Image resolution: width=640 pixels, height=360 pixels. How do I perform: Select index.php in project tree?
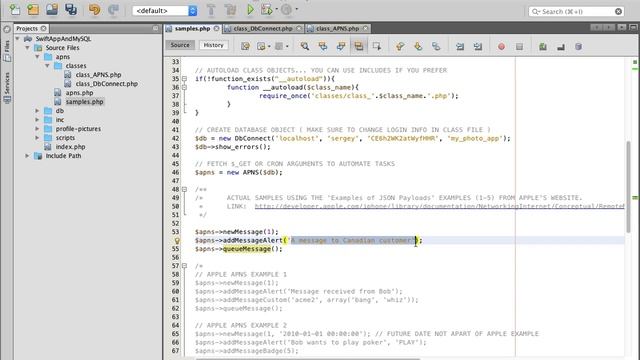[x=70, y=147]
